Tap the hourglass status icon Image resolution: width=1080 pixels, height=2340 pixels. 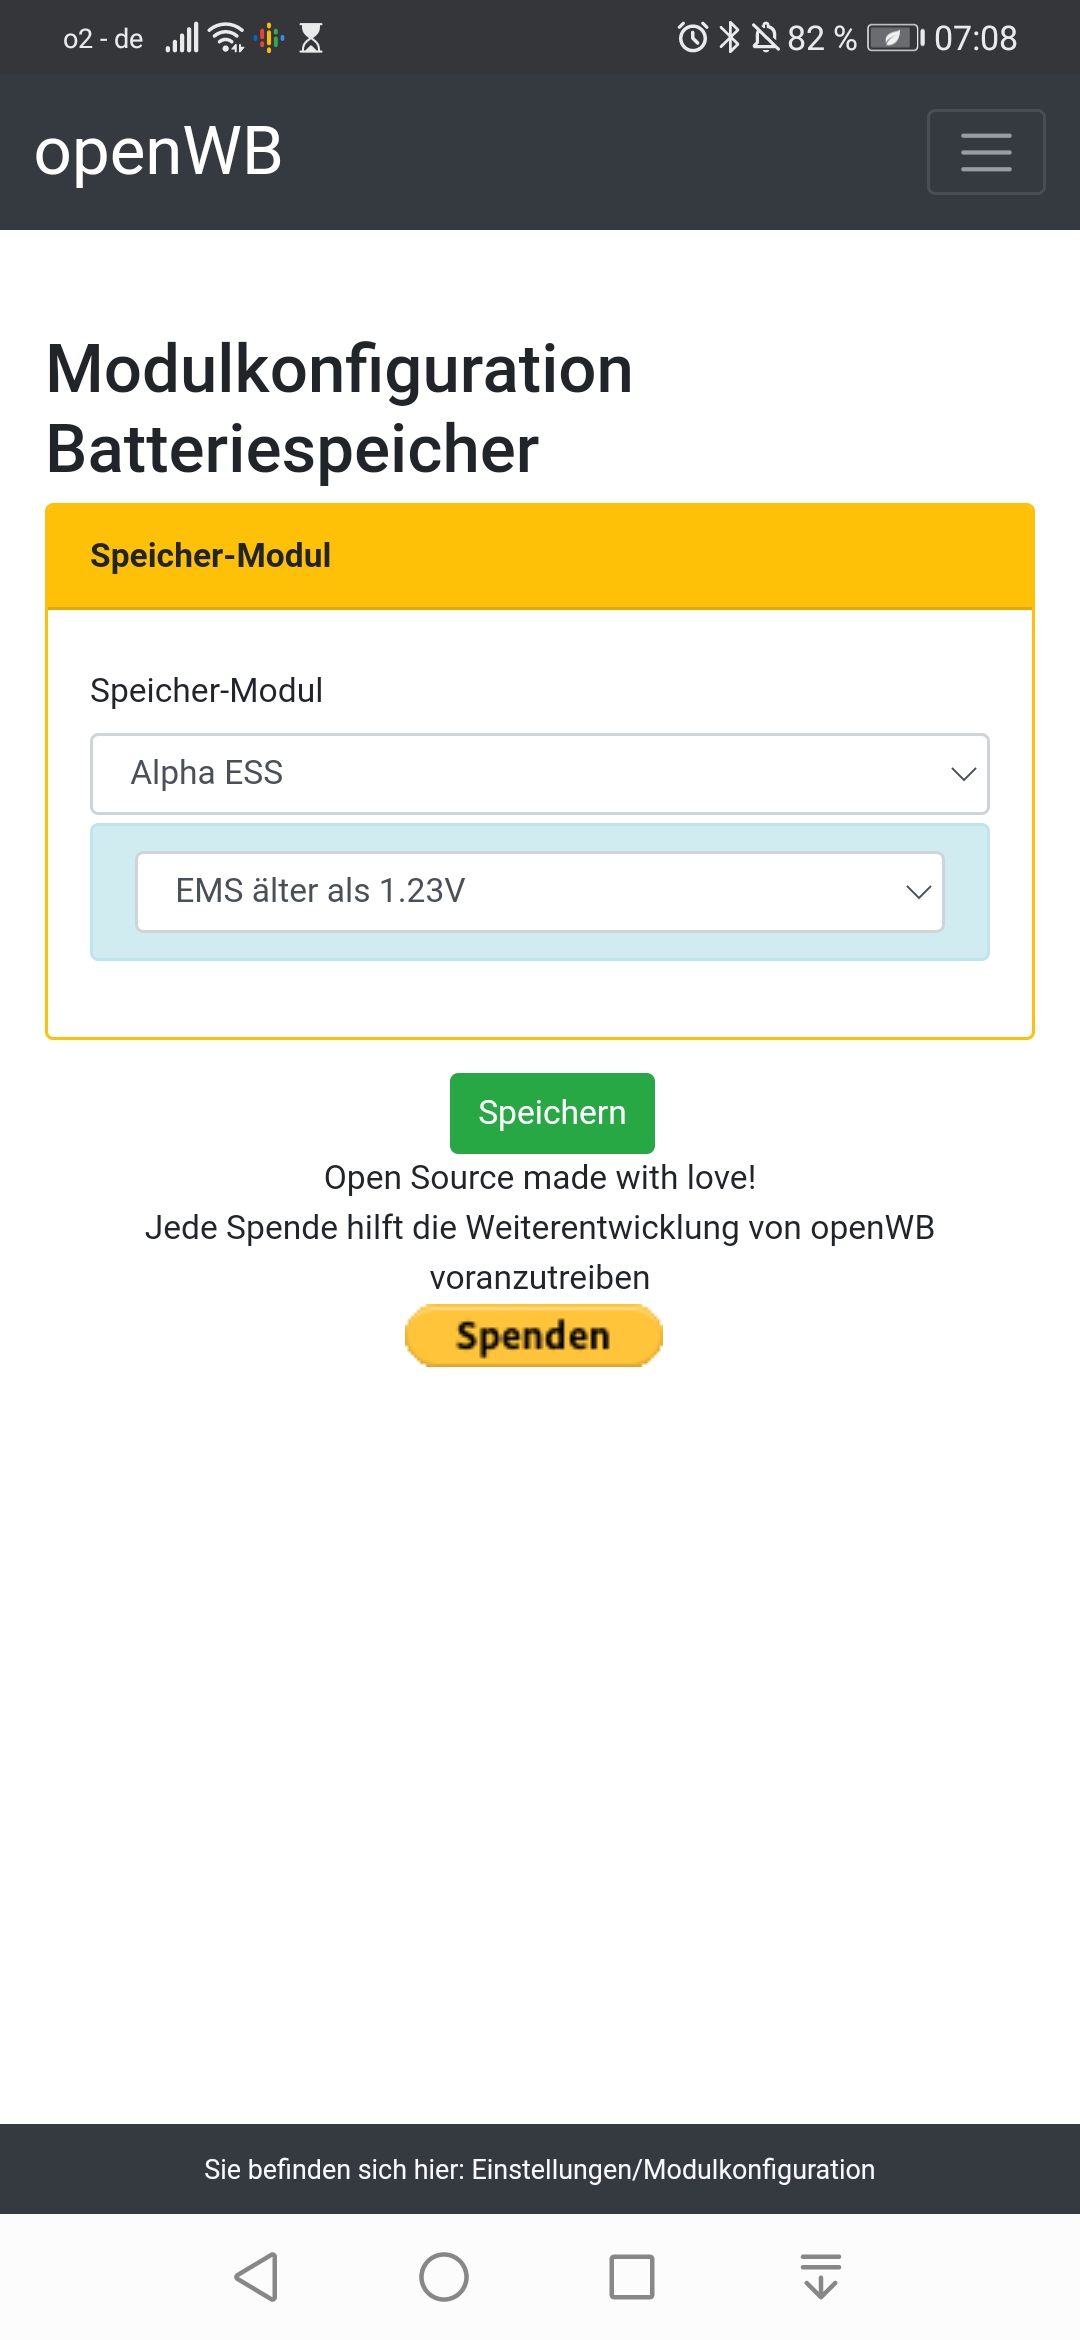coord(311,38)
